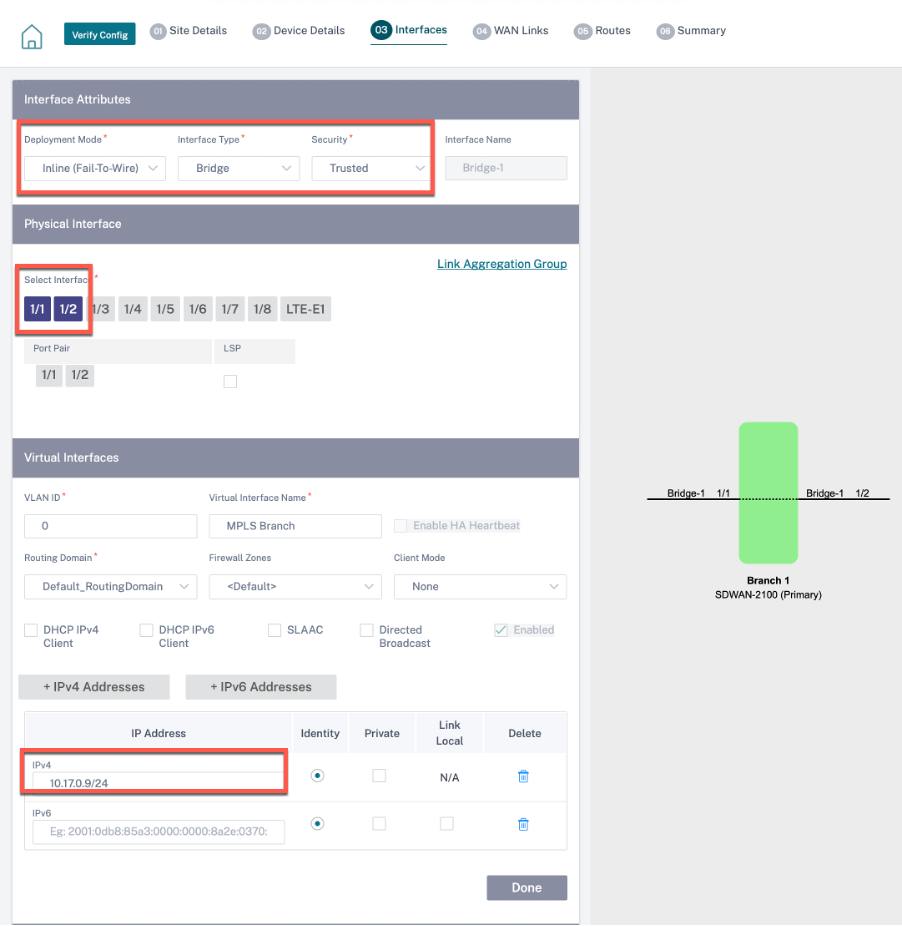Open the Device Details step
902x926 pixels.
pyautogui.click(x=299, y=31)
